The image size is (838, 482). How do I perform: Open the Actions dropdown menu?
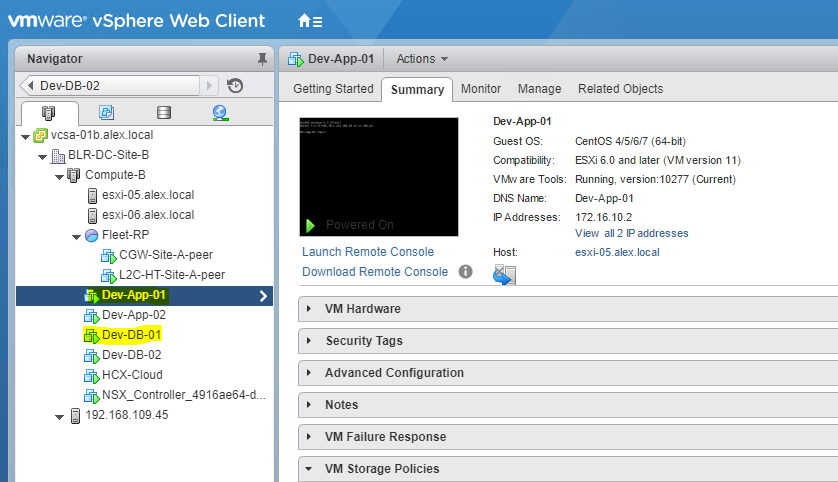coord(422,59)
